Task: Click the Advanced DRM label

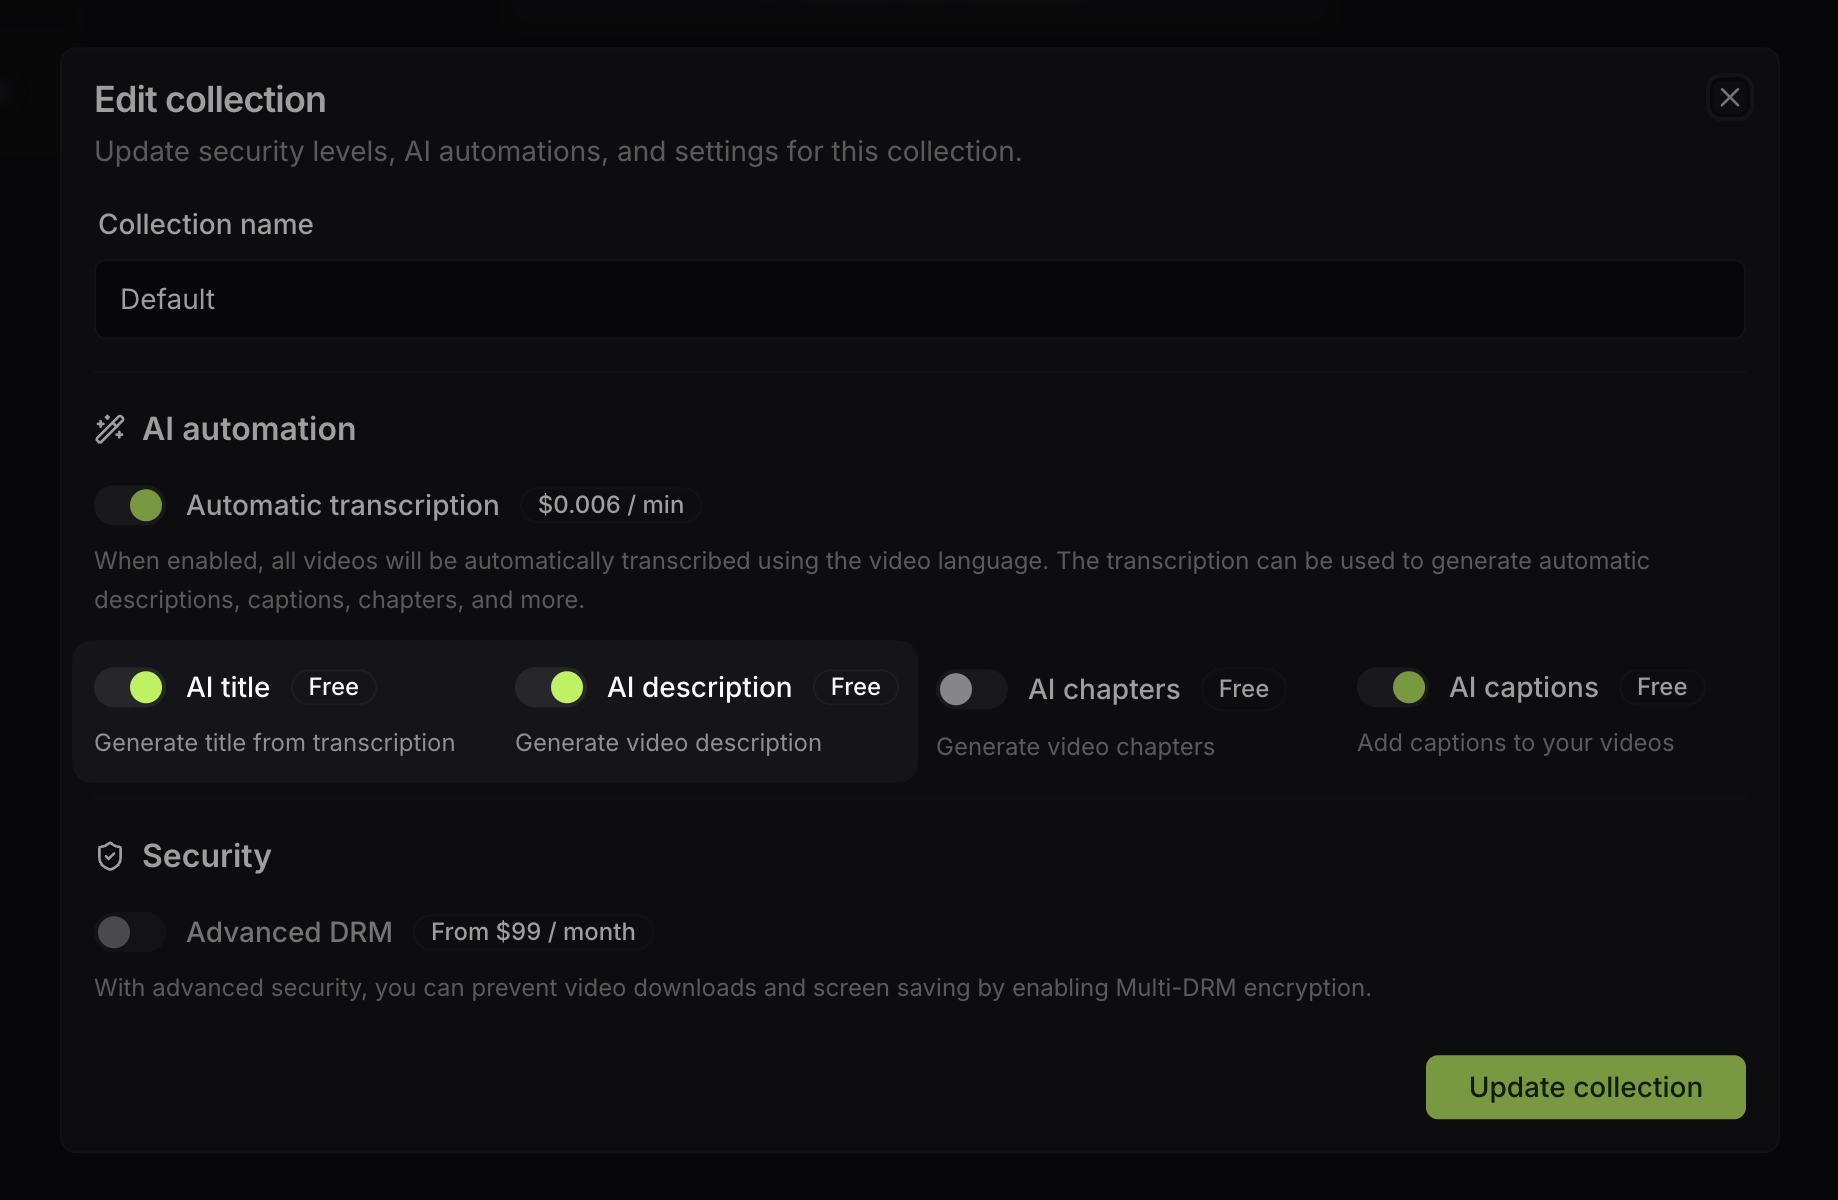Action: click(290, 932)
